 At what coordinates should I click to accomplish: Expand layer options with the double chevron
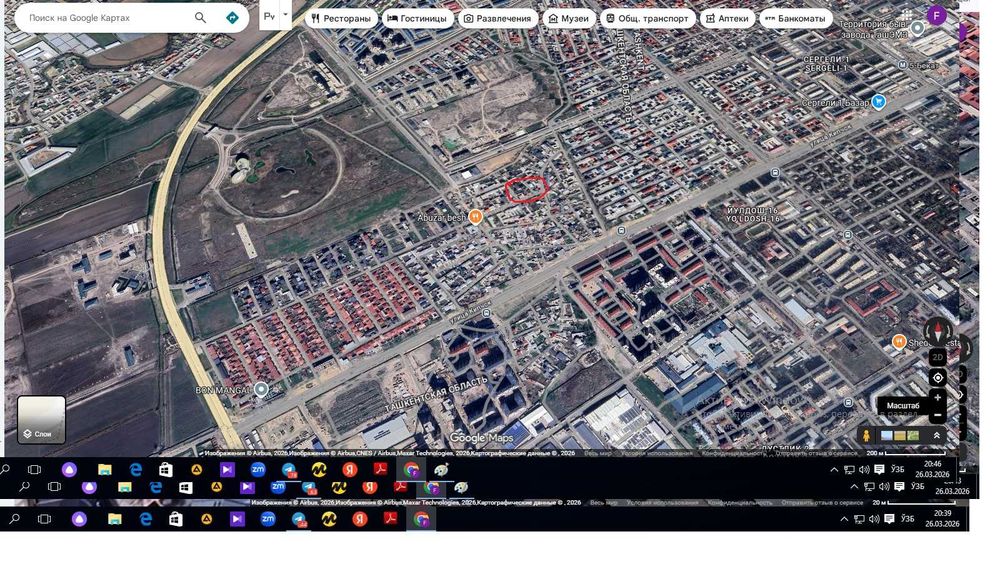pyautogui.click(x=937, y=435)
